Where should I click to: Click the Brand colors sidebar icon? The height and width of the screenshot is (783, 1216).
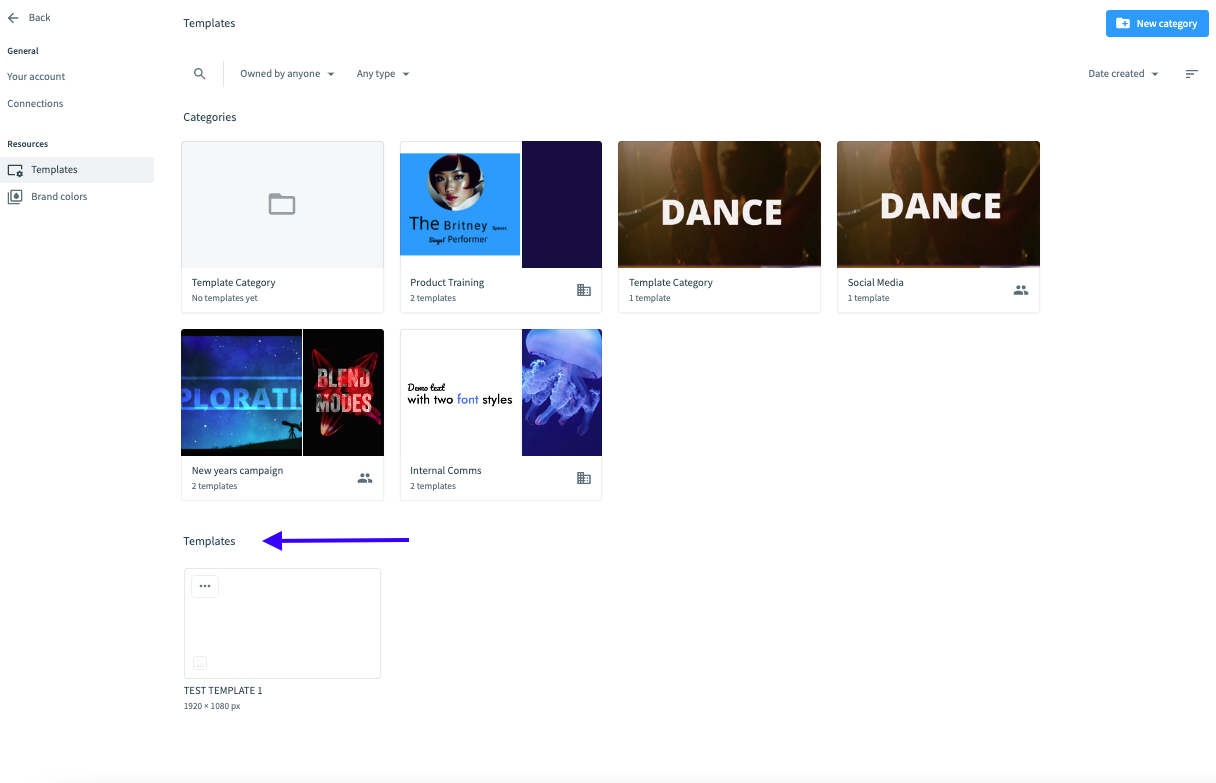[15, 197]
